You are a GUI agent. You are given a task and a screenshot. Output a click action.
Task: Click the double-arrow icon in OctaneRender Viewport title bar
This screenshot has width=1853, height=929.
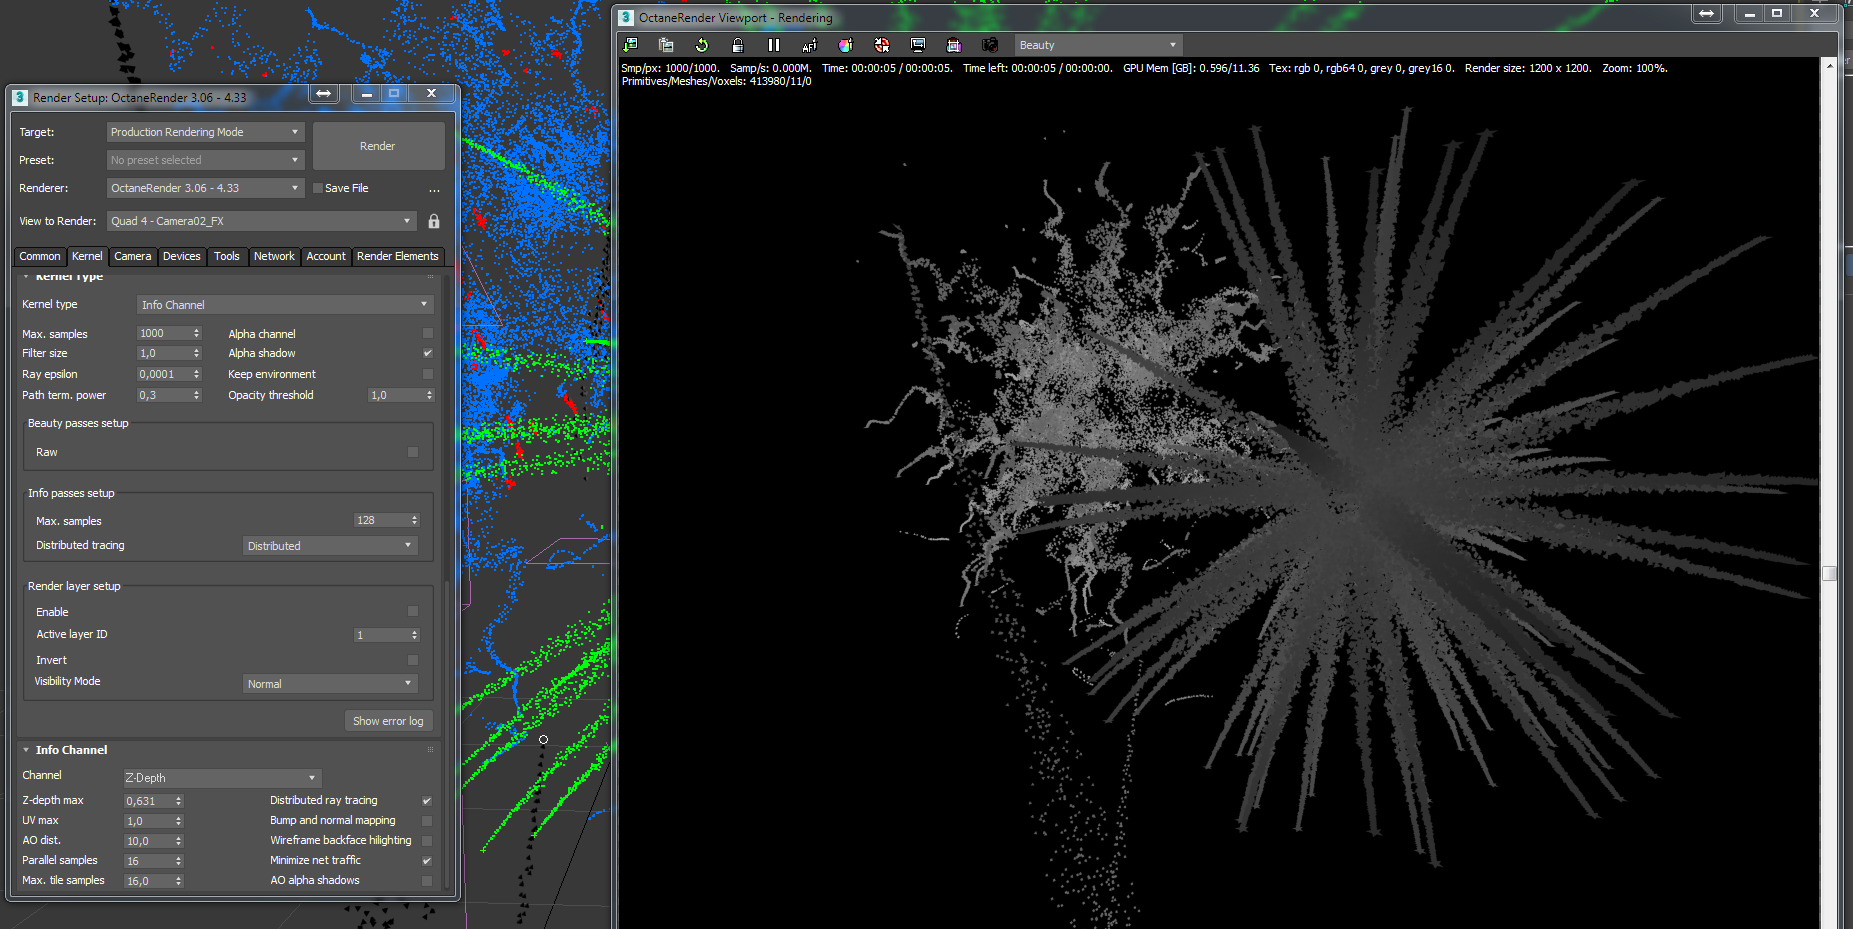(x=1707, y=14)
